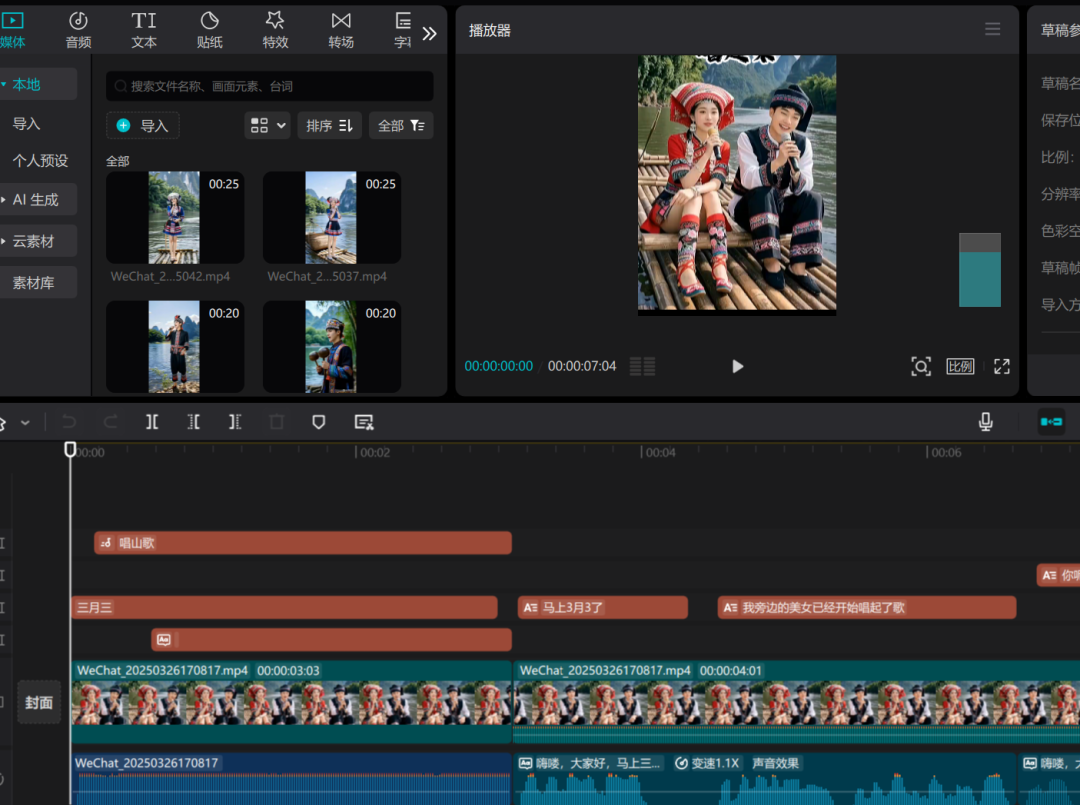Show more tabs with the double-chevron arrow
This screenshot has height=805, width=1080.
click(429, 33)
